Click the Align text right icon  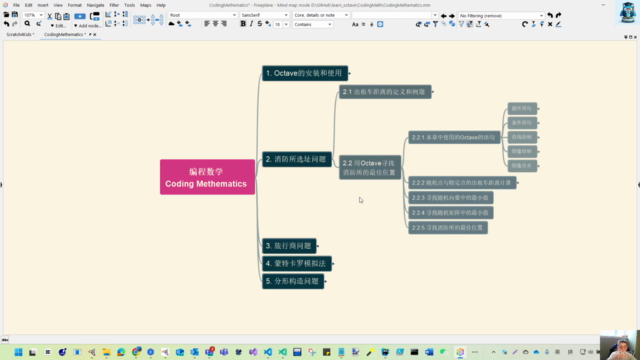point(224,24)
